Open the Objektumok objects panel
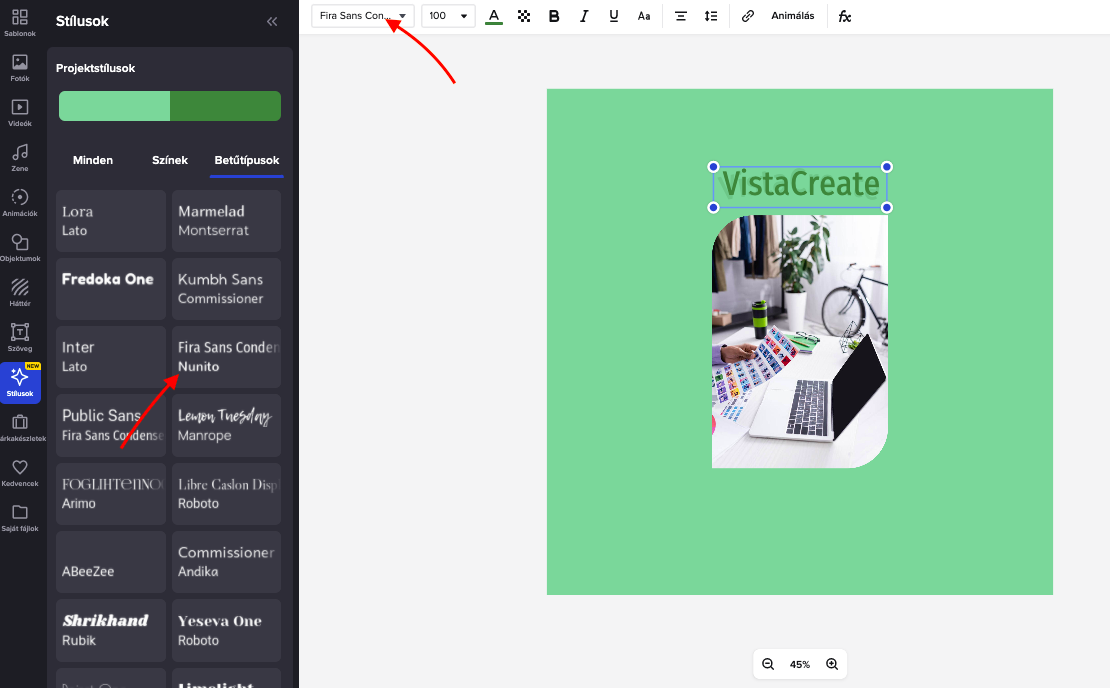The height and width of the screenshot is (688, 1110). coord(20,248)
